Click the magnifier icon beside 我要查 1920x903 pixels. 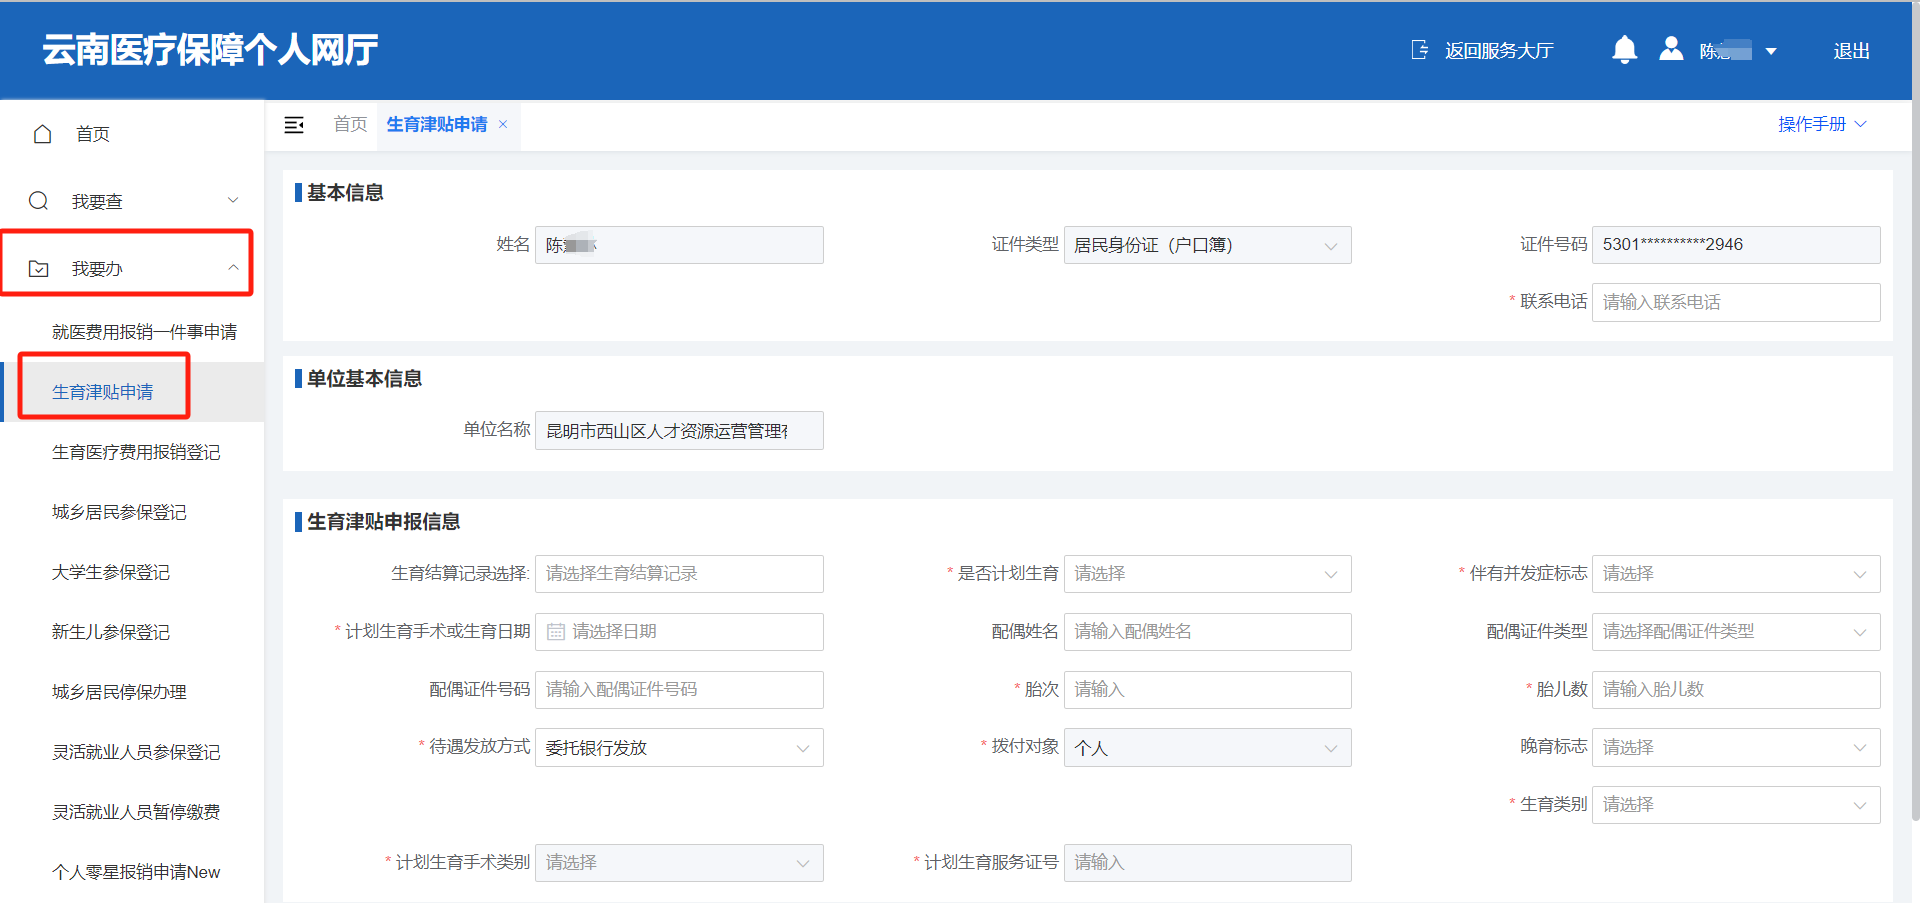39,201
